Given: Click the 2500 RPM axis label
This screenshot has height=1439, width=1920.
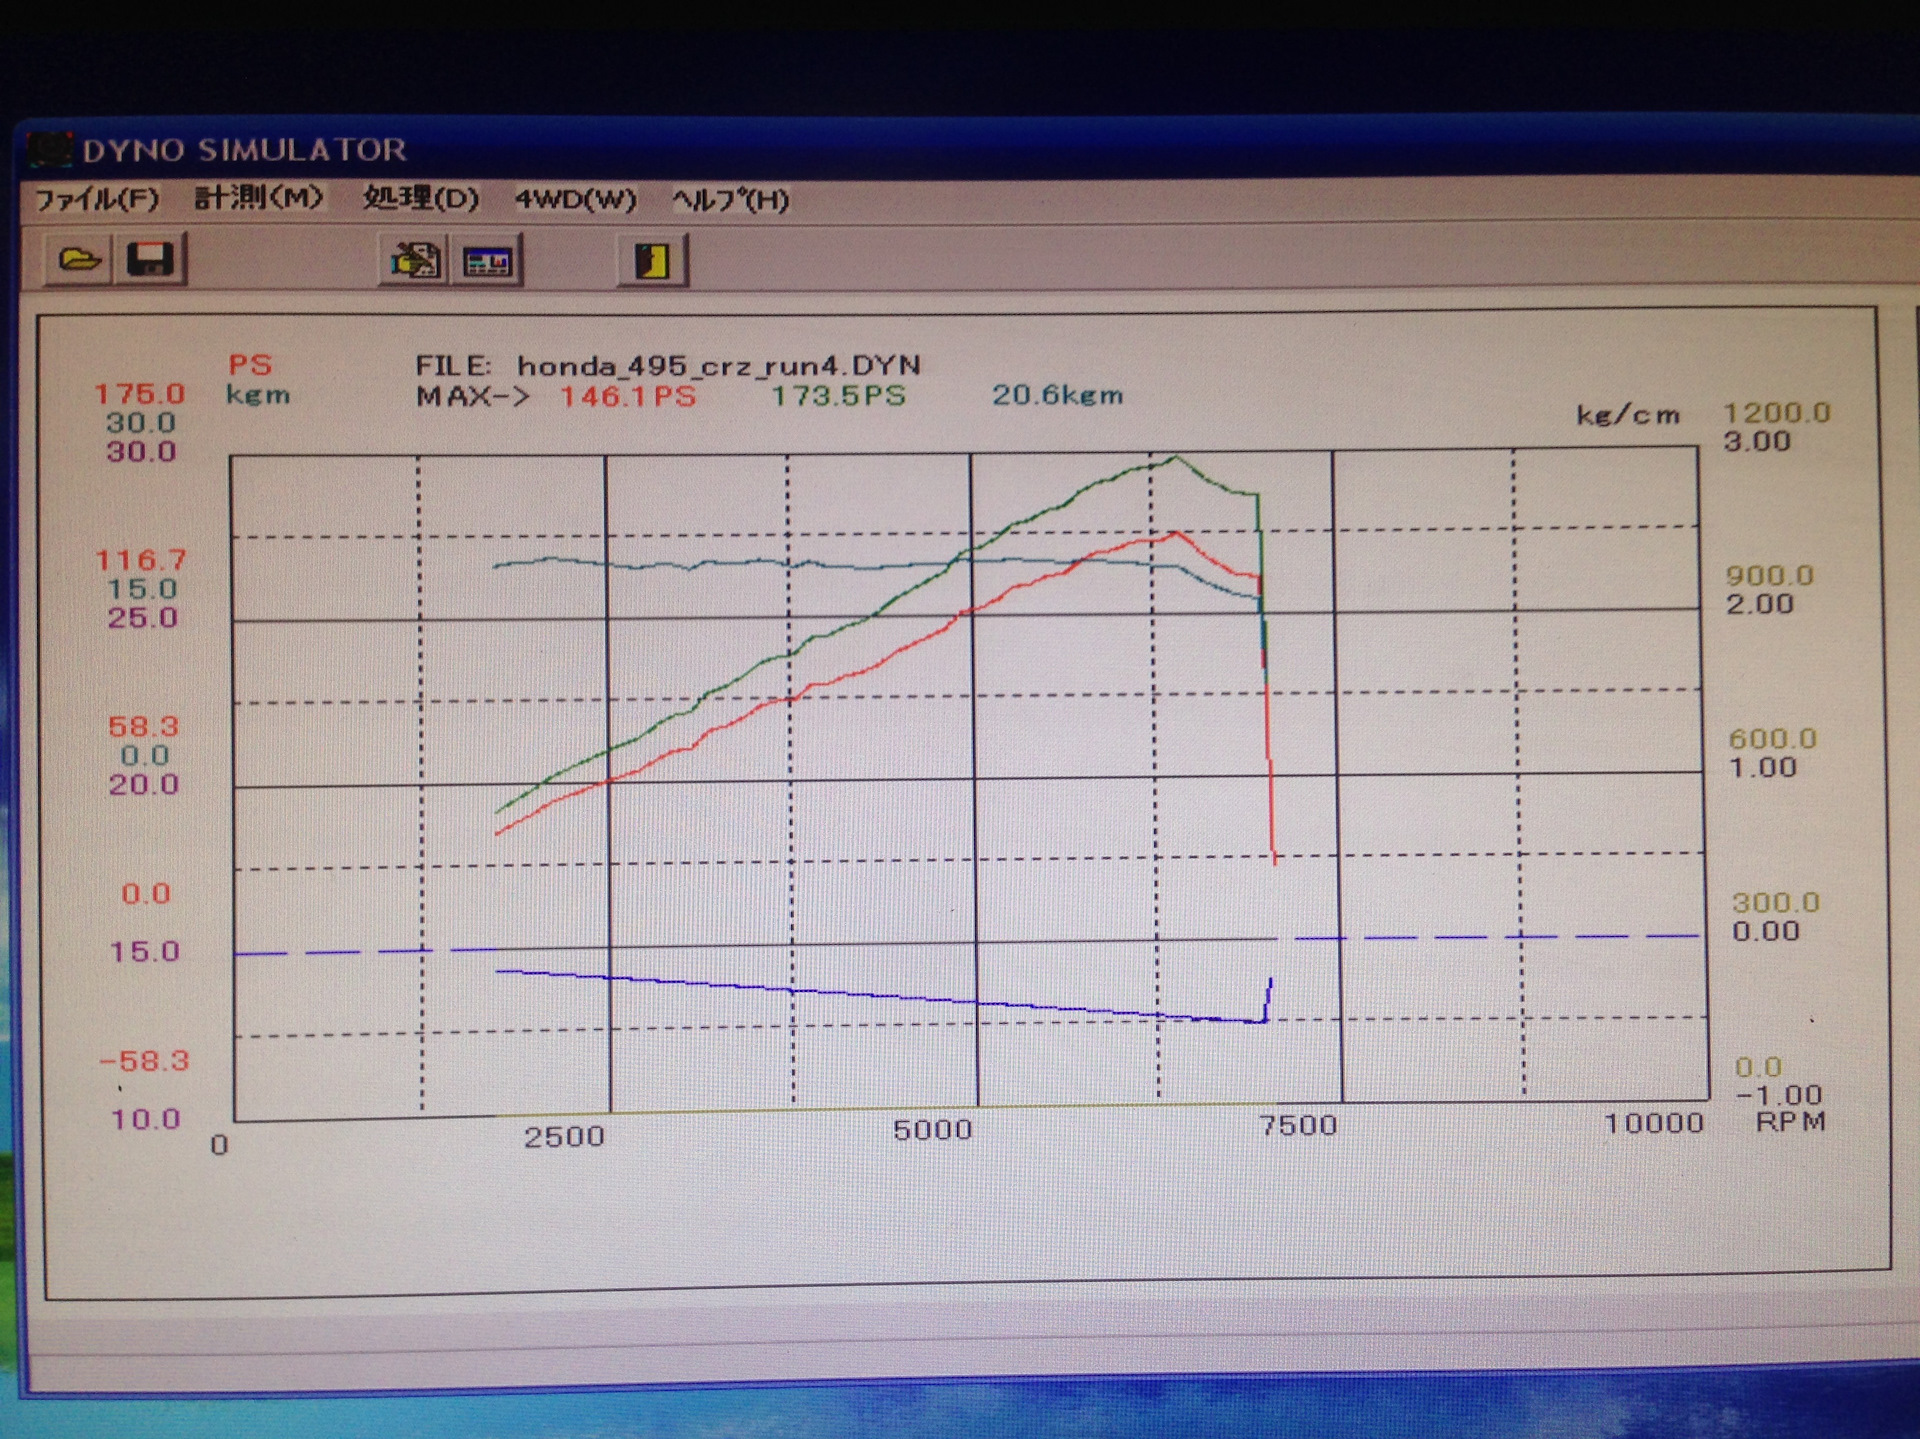Looking at the screenshot, I should 564,1136.
